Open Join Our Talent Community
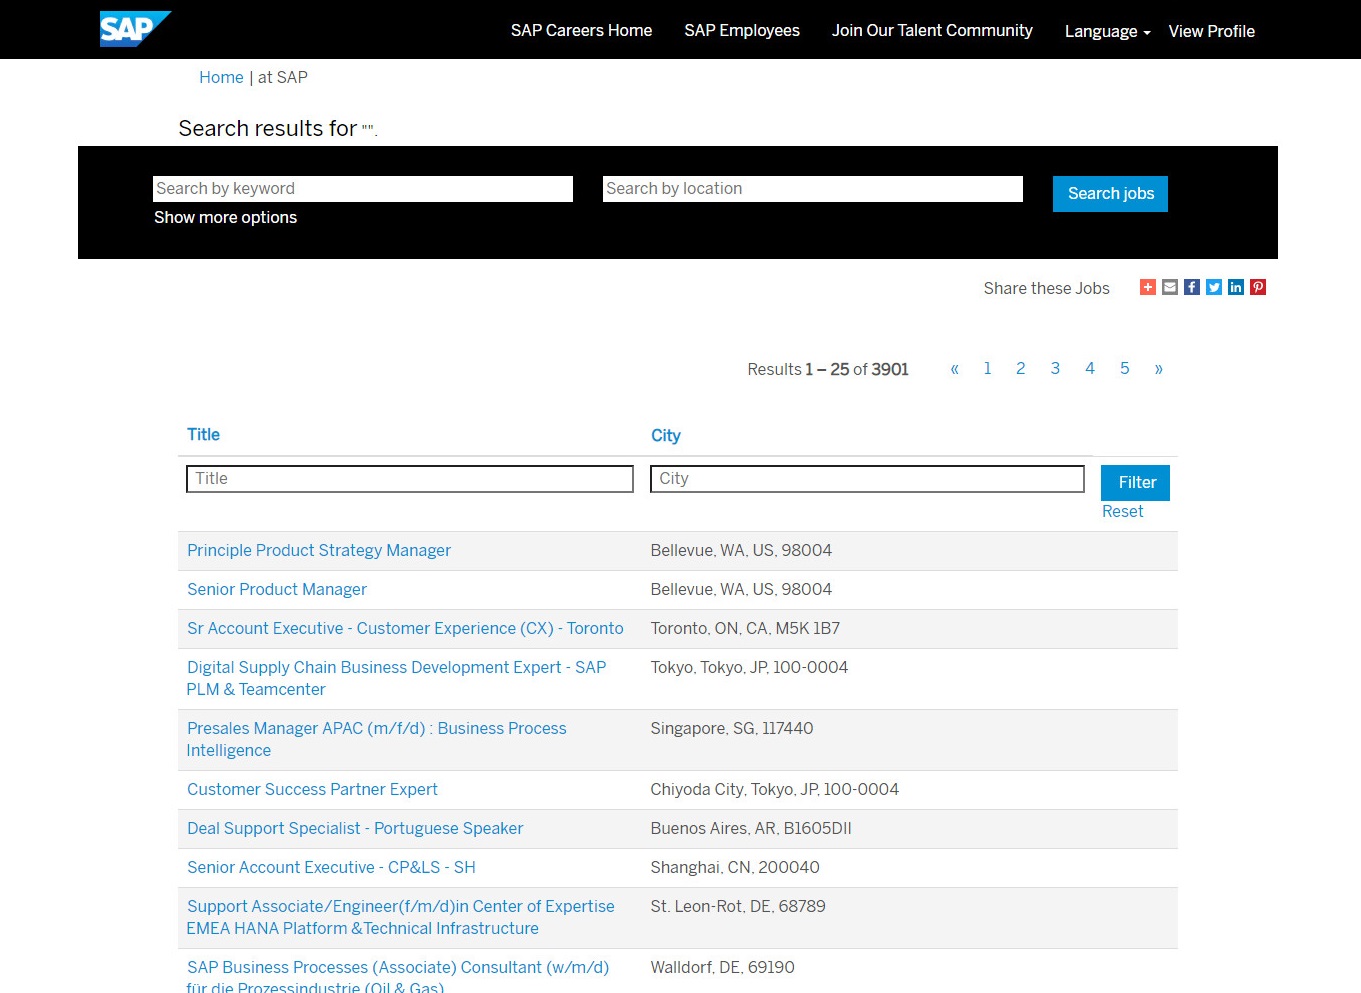Image resolution: width=1361 pixels, height=993 pixels. [931, 31]
